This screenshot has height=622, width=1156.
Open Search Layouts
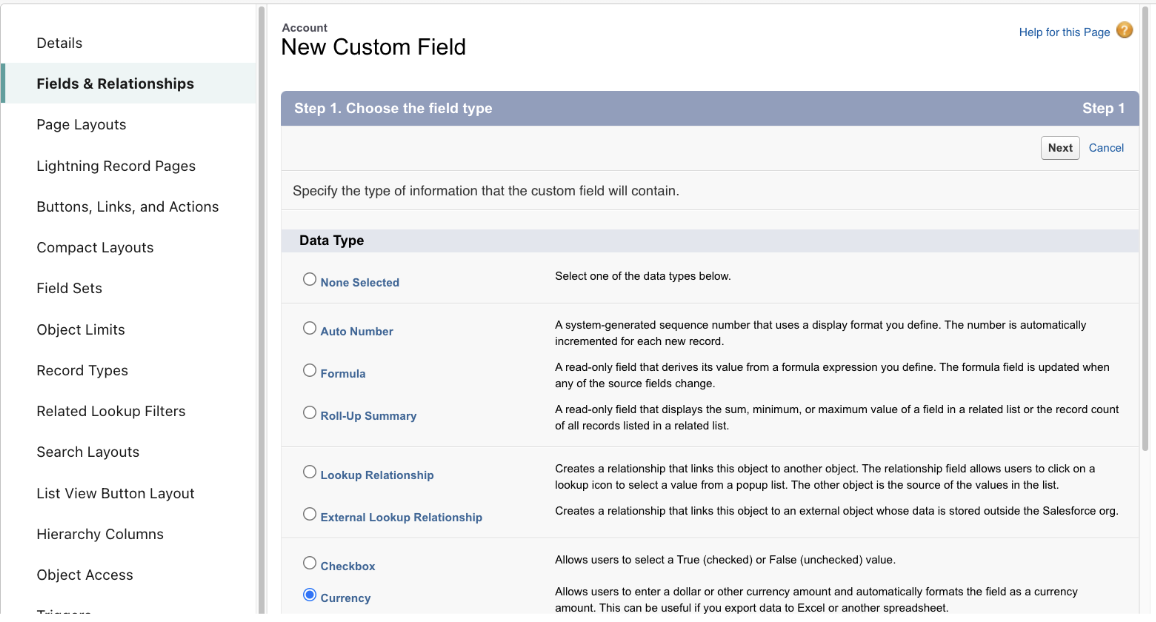tap(88, 452)
